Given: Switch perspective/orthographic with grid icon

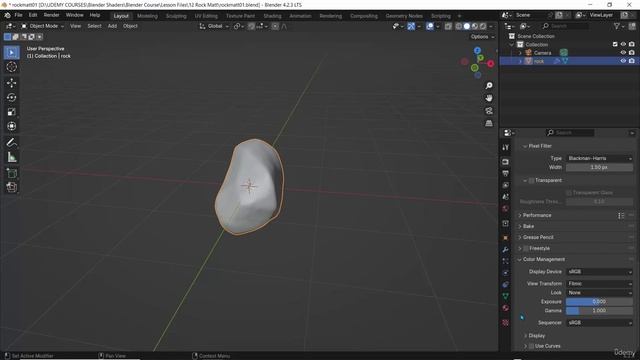Looking at the screenshot, I should (489, 123).
